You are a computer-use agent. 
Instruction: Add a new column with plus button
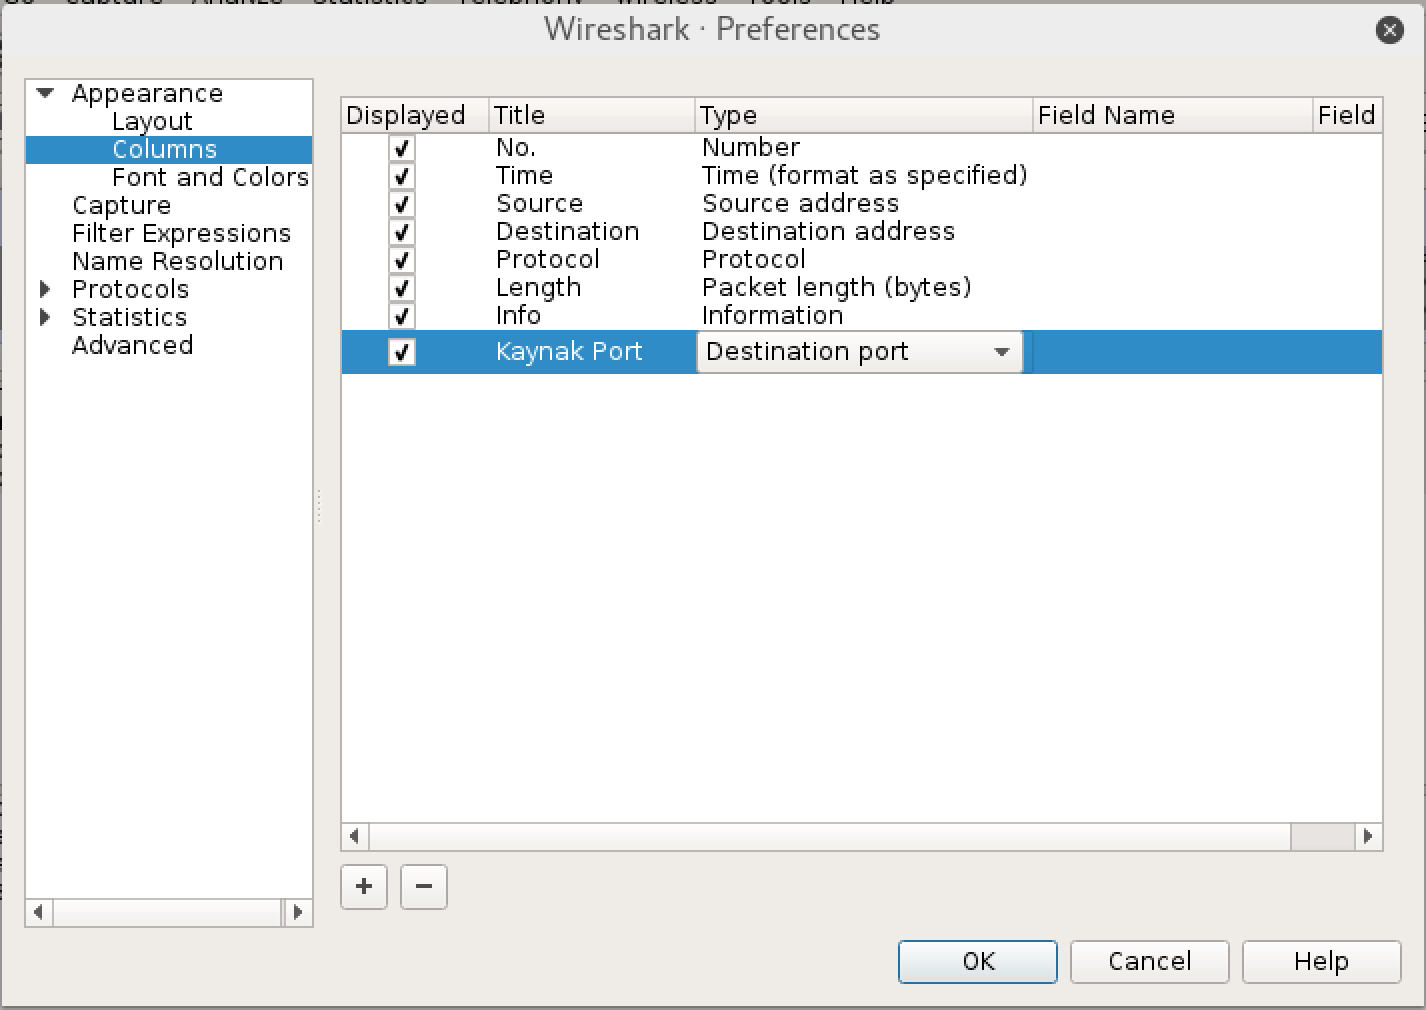click(364, 886)
